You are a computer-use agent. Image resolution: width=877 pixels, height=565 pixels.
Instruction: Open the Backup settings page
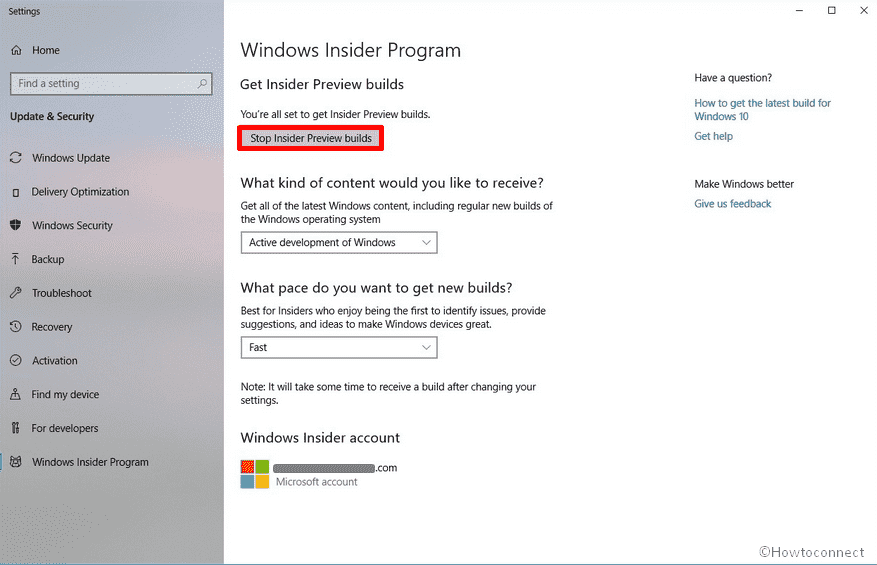(112, 259)
